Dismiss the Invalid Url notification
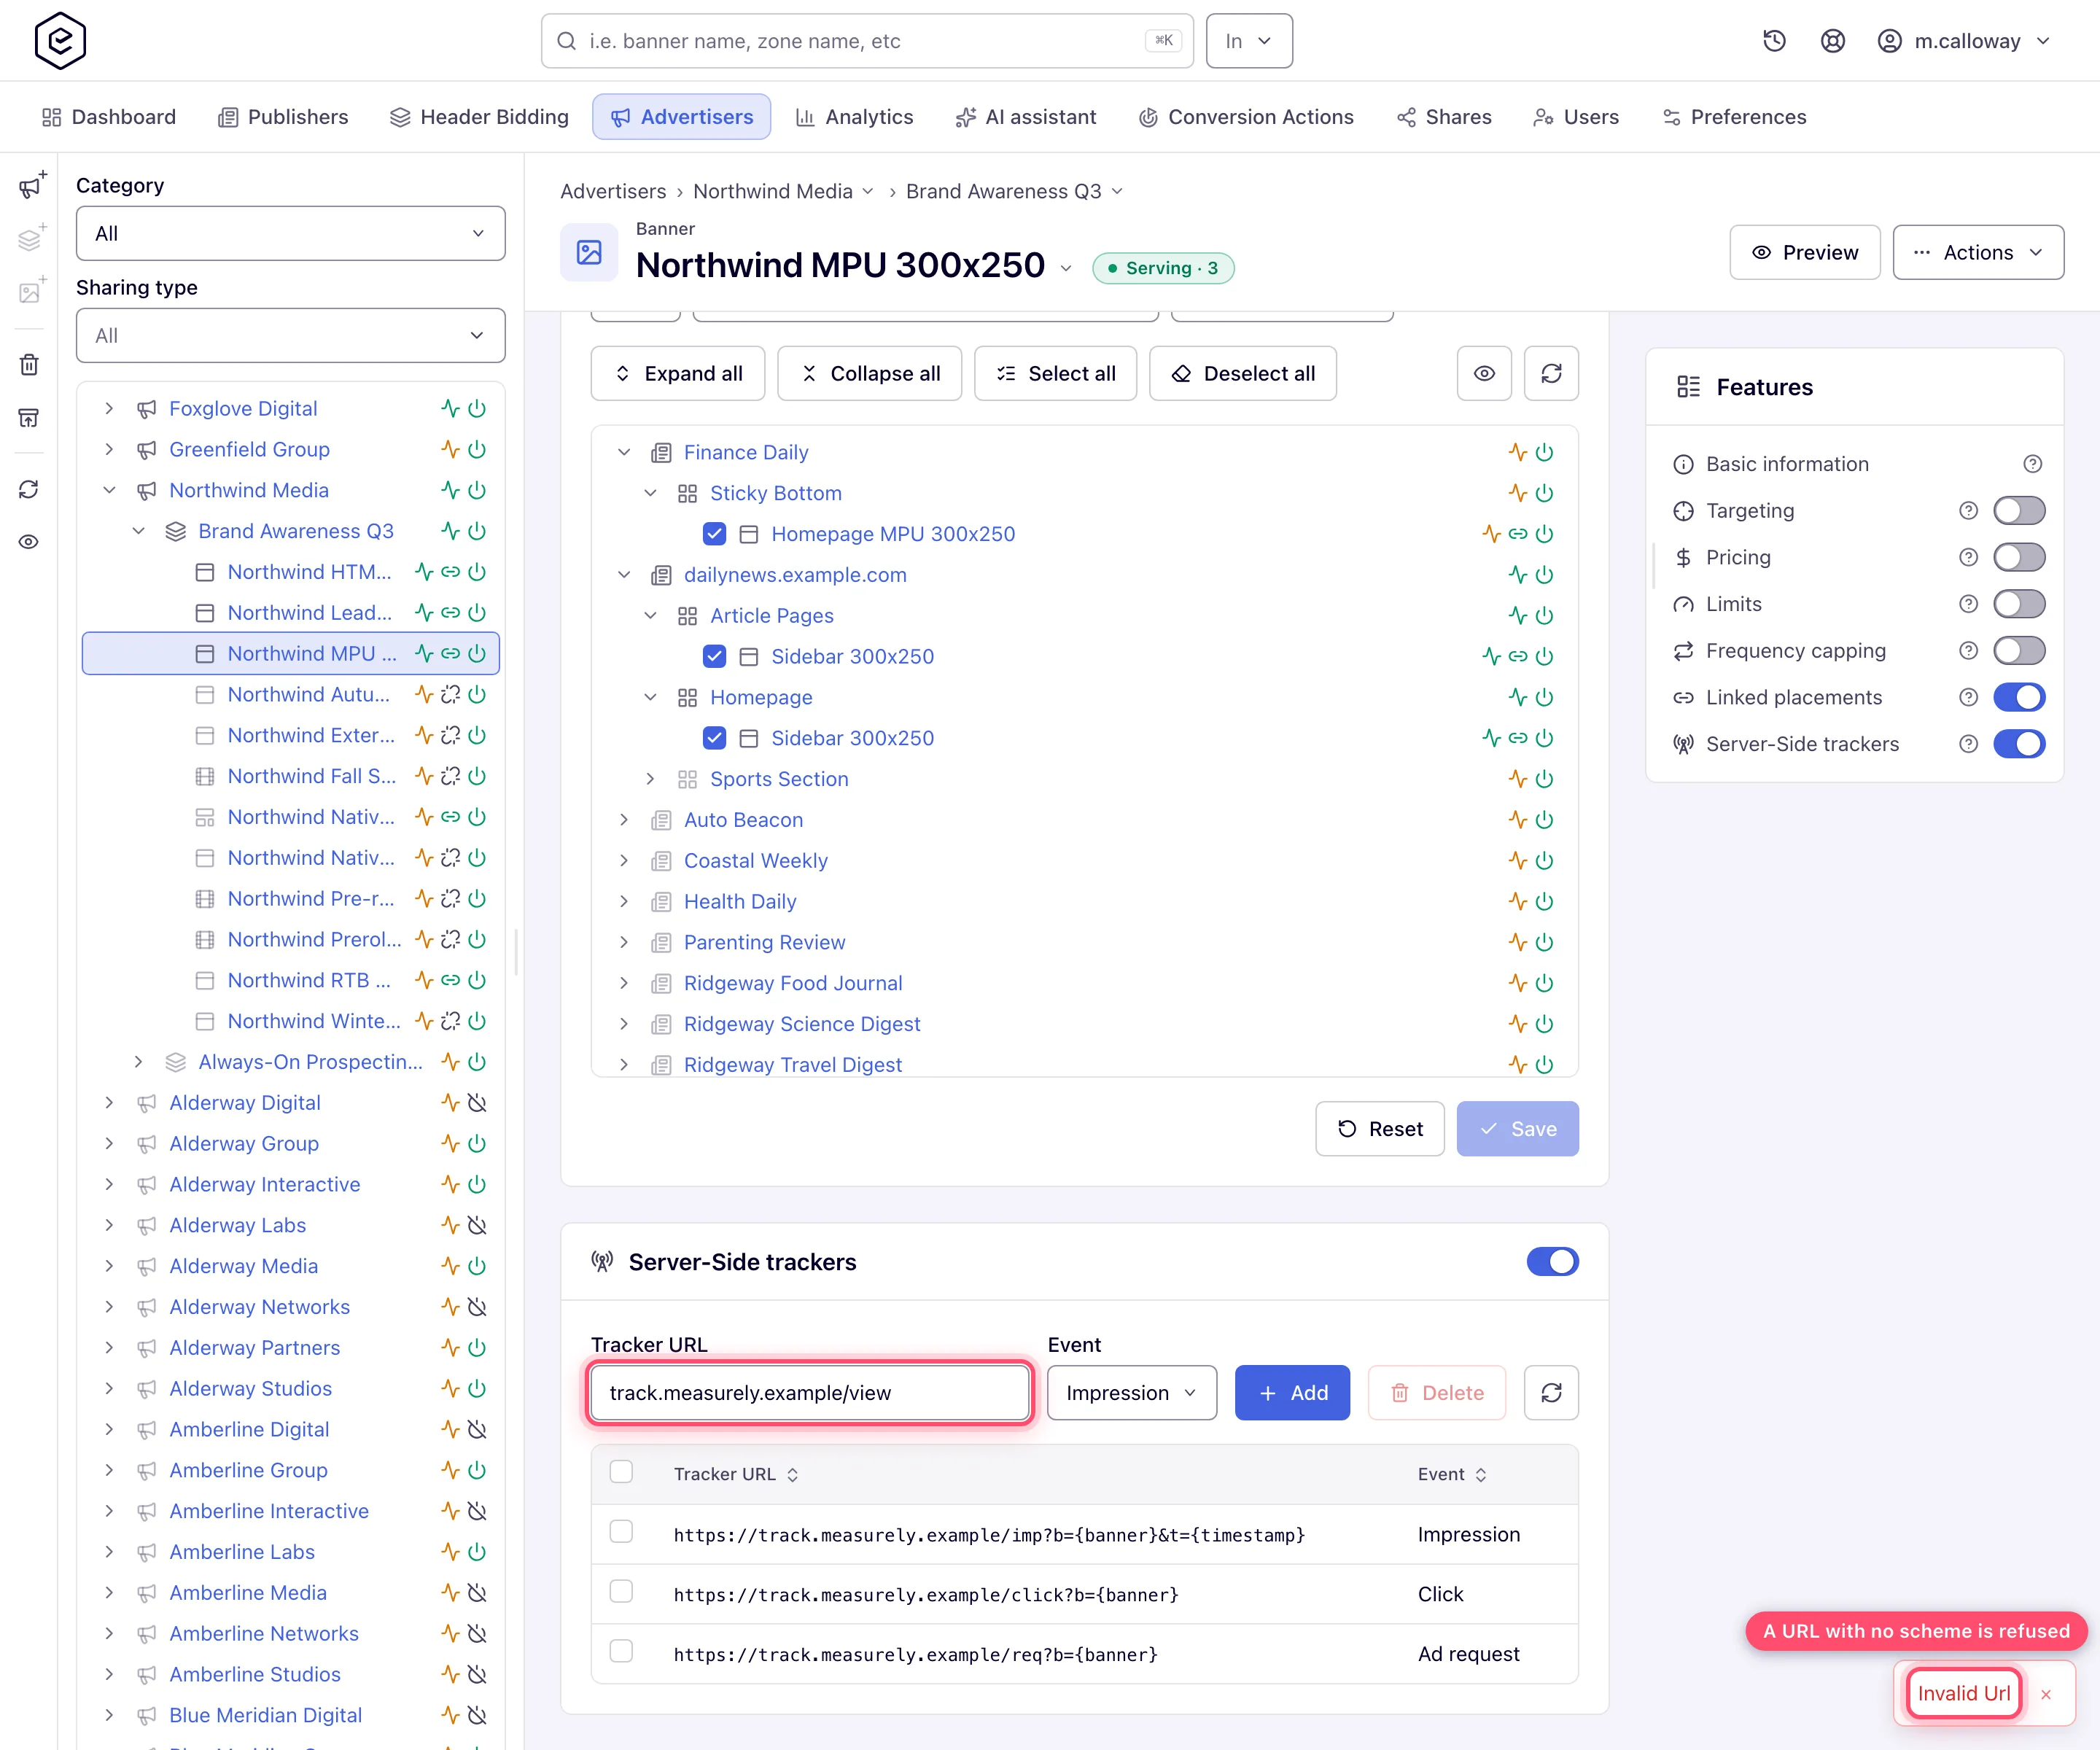The image size is (2100, 1750). 2046,1694
